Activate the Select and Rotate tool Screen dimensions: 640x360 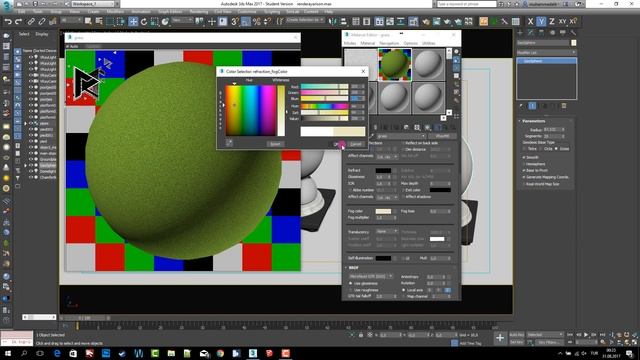tap(144, 22)
